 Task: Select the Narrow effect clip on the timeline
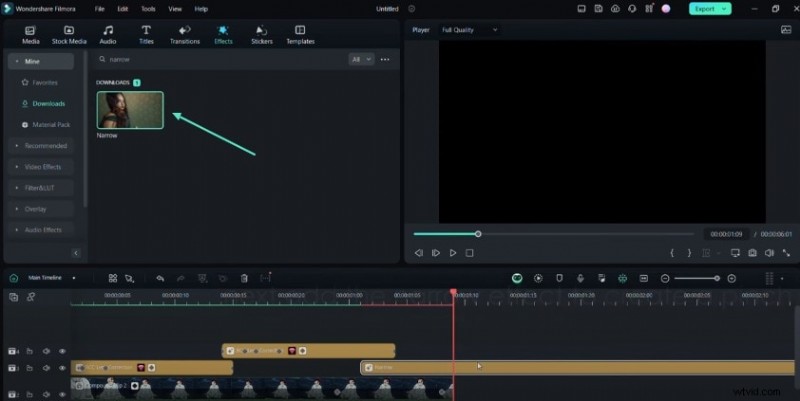578,367
